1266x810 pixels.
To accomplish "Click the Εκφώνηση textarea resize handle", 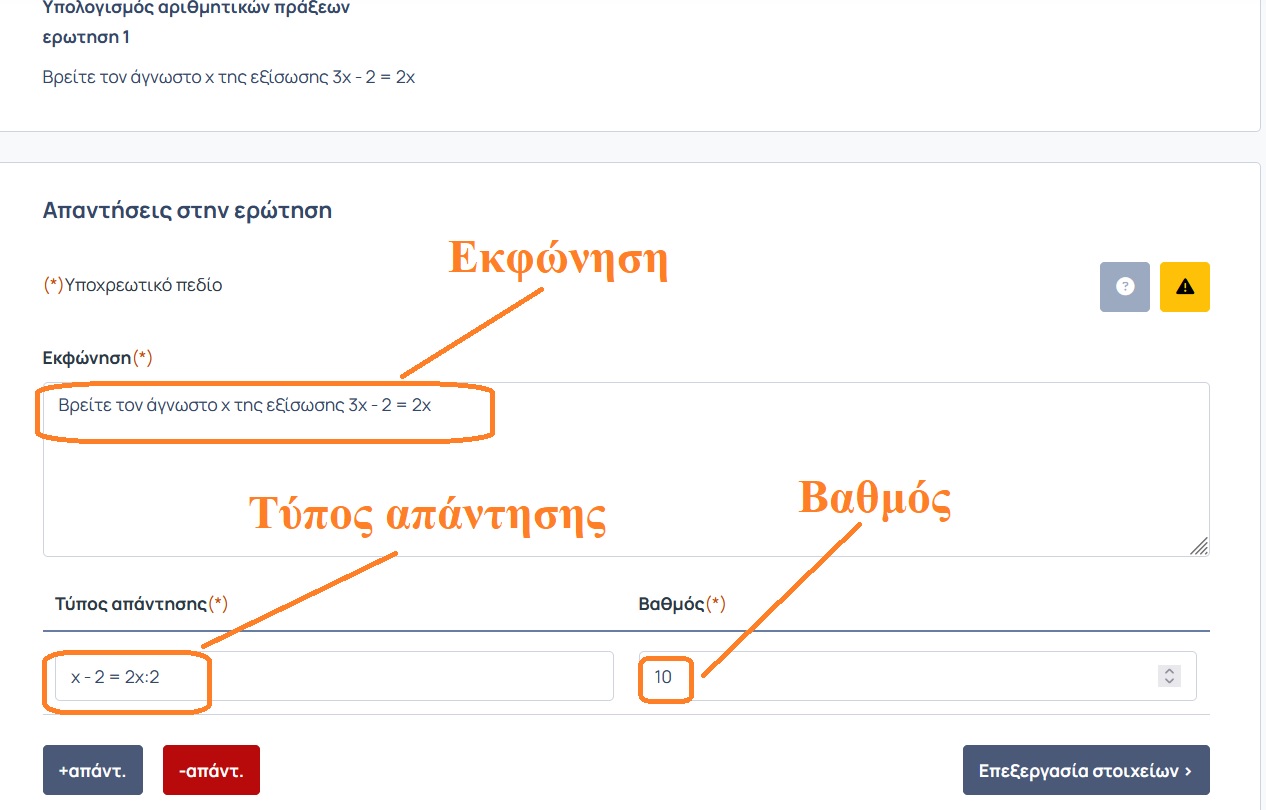I will pos(1199,545).
